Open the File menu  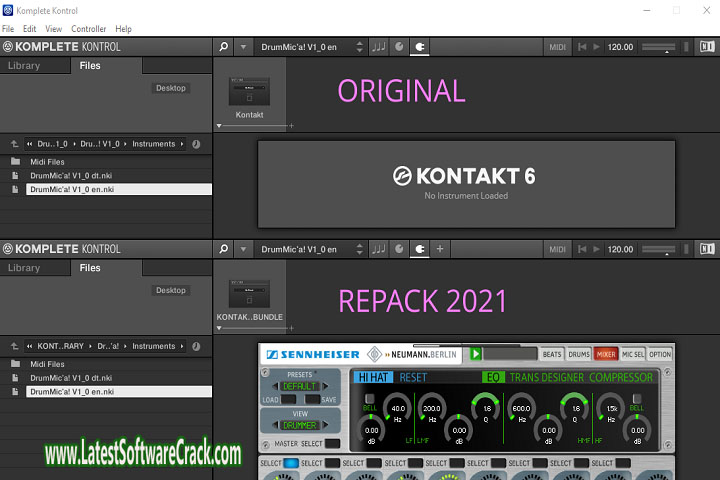pos(8,29)
